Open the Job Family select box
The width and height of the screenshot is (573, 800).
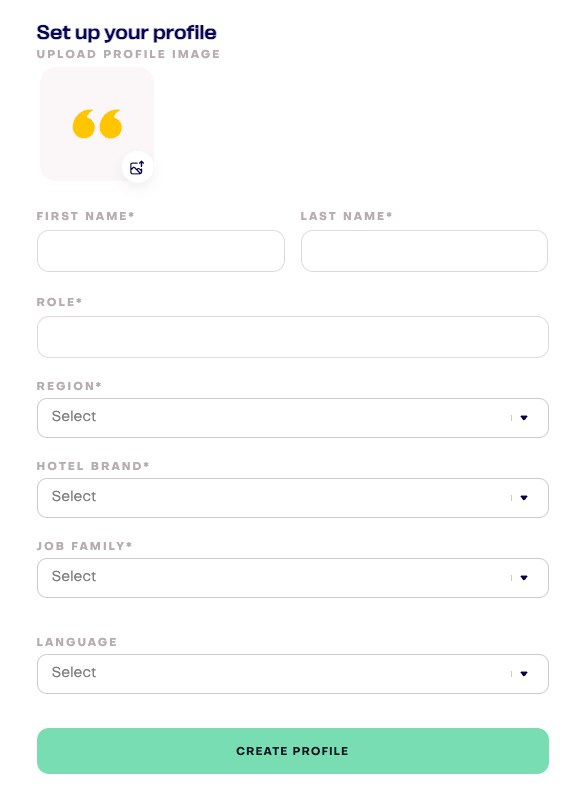pyautogui.click(x=293, y=578)
